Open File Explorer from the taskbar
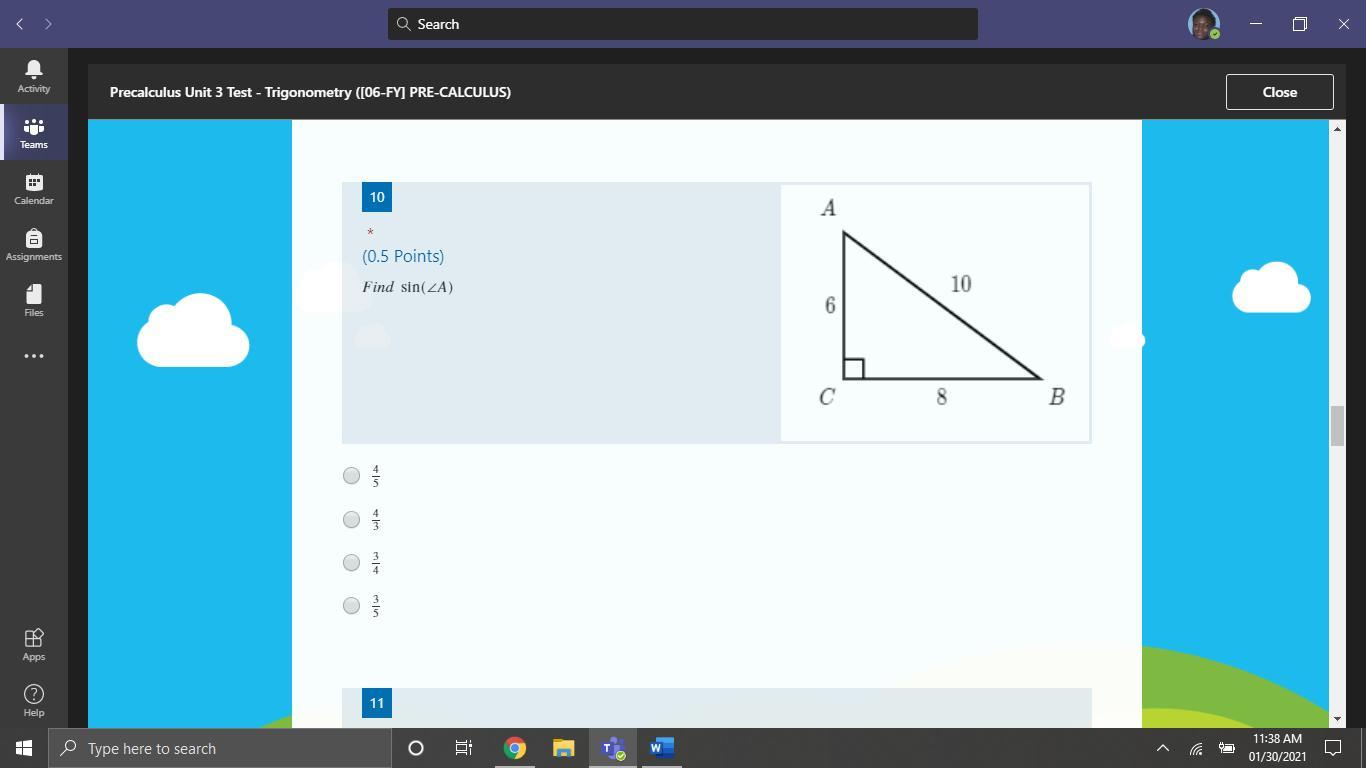 pyautogui.click(x=563, y=748)
